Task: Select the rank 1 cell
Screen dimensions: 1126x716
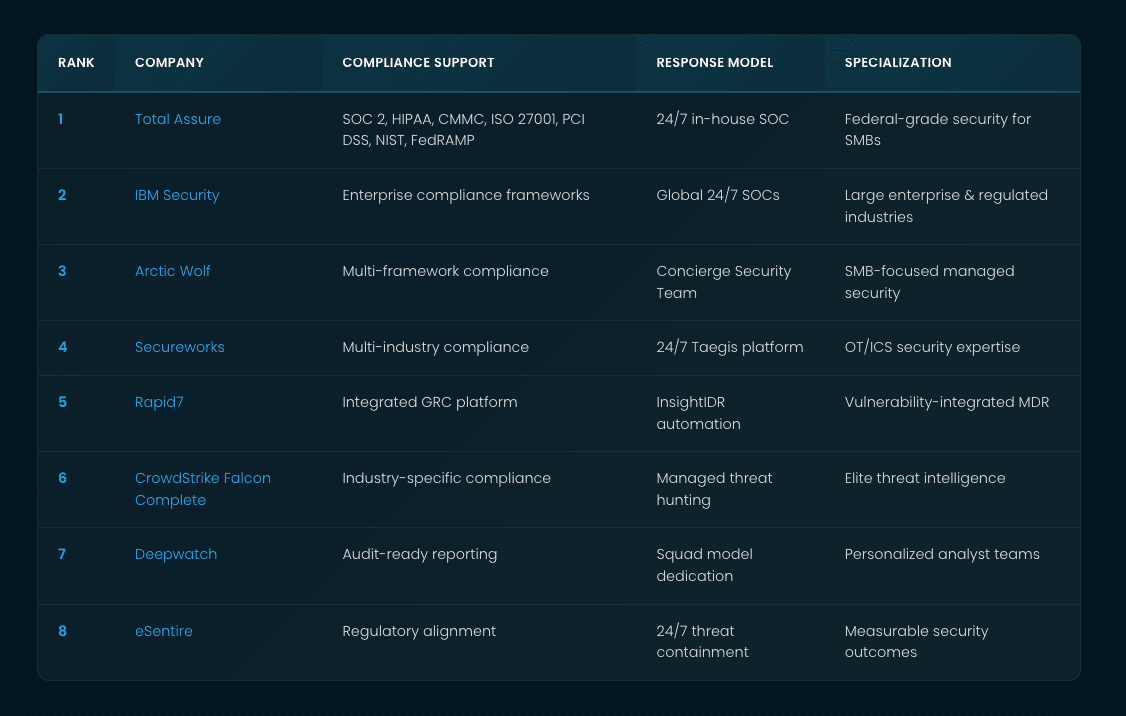Action: 61,119
